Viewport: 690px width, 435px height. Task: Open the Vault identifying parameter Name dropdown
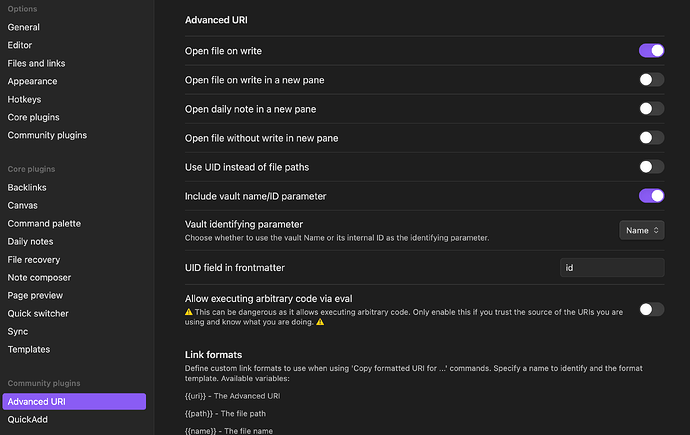641,230
